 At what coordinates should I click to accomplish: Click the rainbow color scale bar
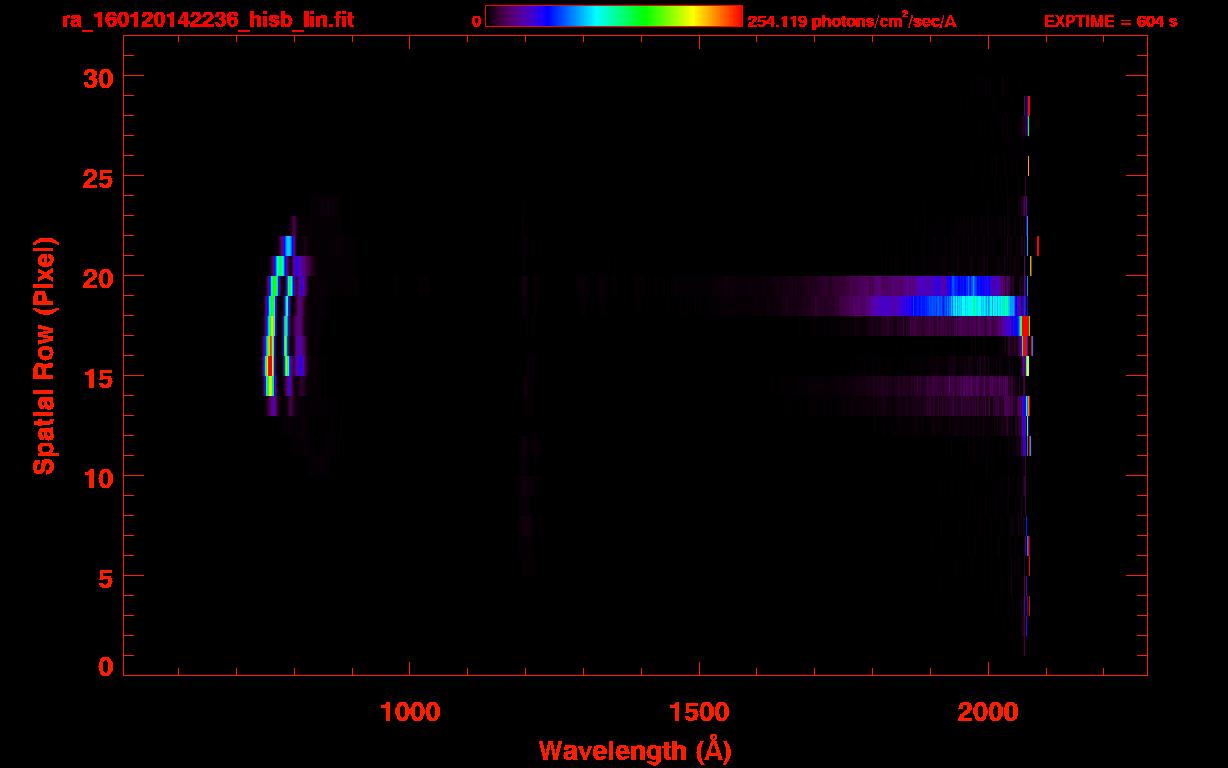click(614, 17)
